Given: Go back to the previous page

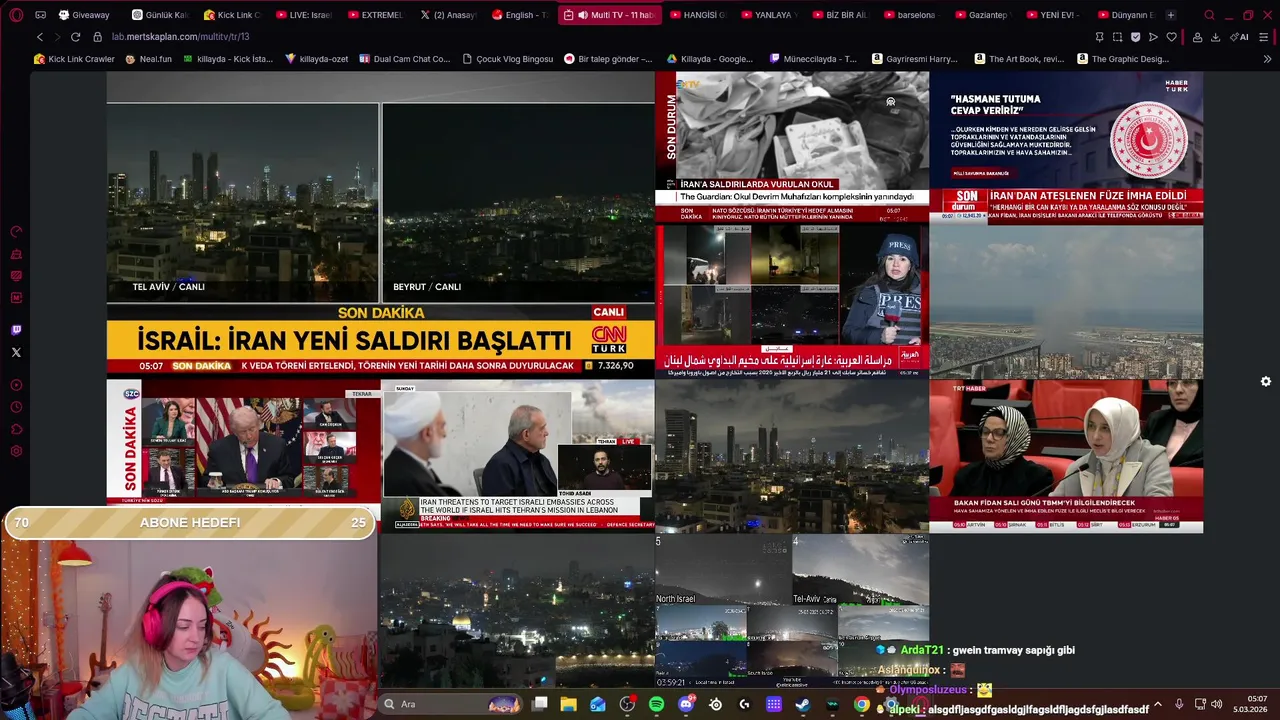Looking at the screenshot, I should pos(40,37).
